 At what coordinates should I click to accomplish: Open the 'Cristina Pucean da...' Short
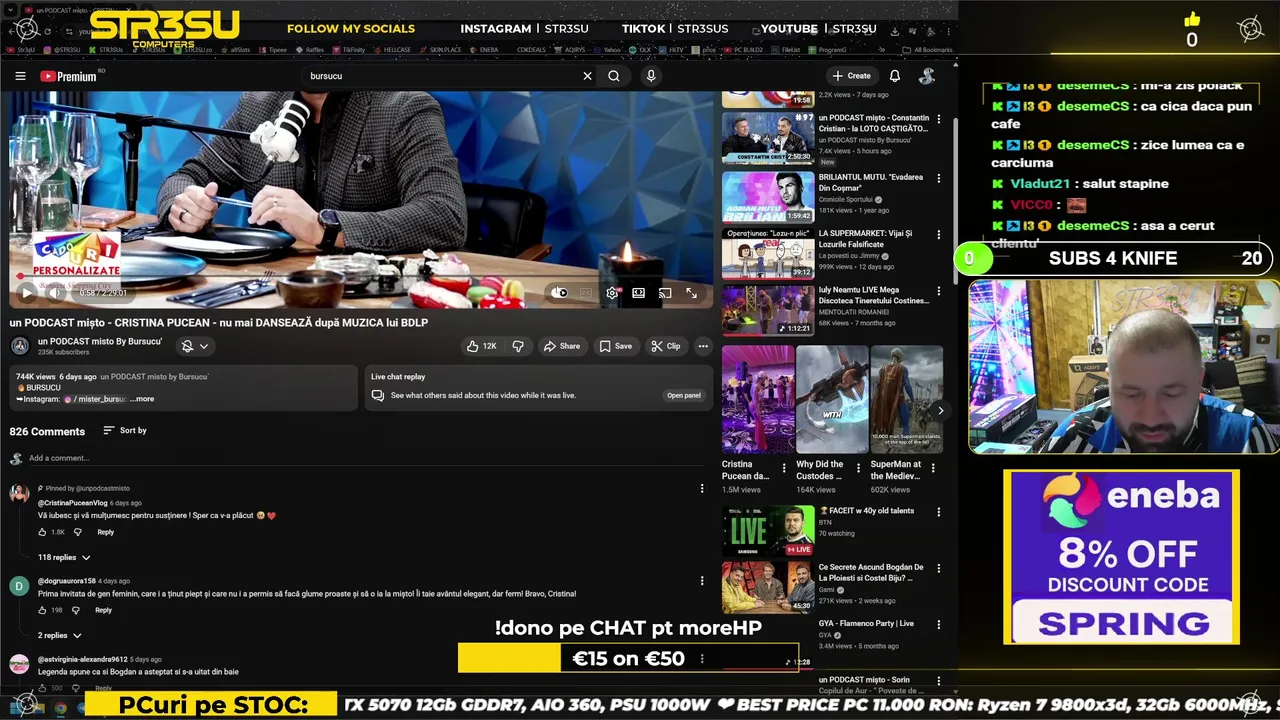point(758,399)
